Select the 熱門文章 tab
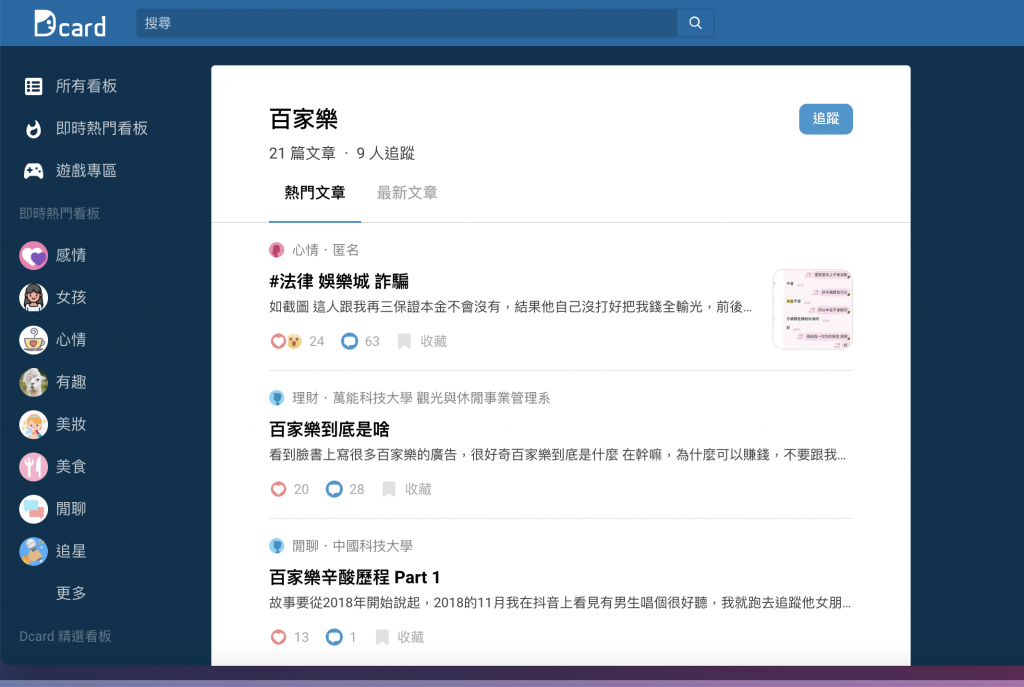Screen dimensions: 1024x687 (x=315, y=193)
